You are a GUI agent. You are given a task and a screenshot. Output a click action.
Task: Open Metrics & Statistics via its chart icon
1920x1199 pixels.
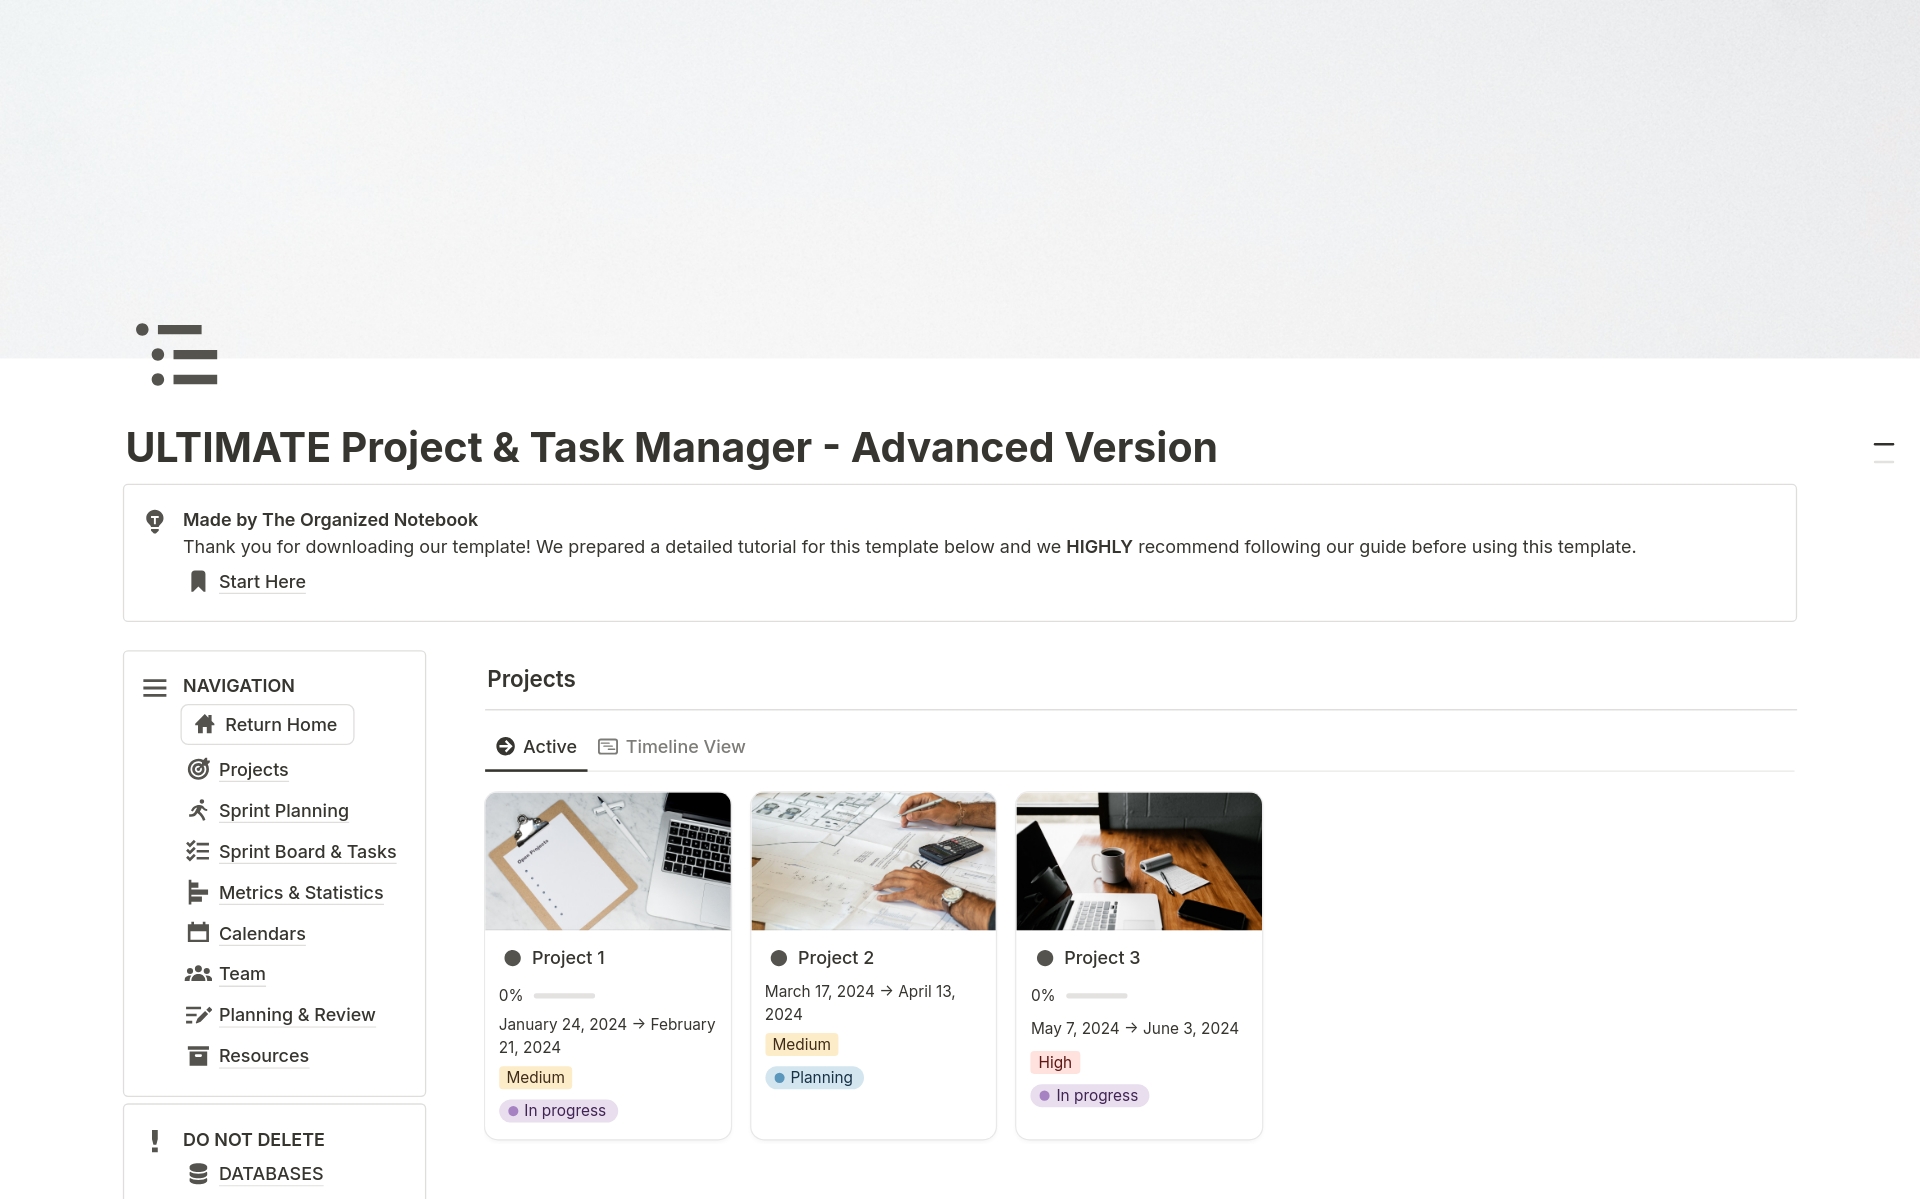(198, 891)
